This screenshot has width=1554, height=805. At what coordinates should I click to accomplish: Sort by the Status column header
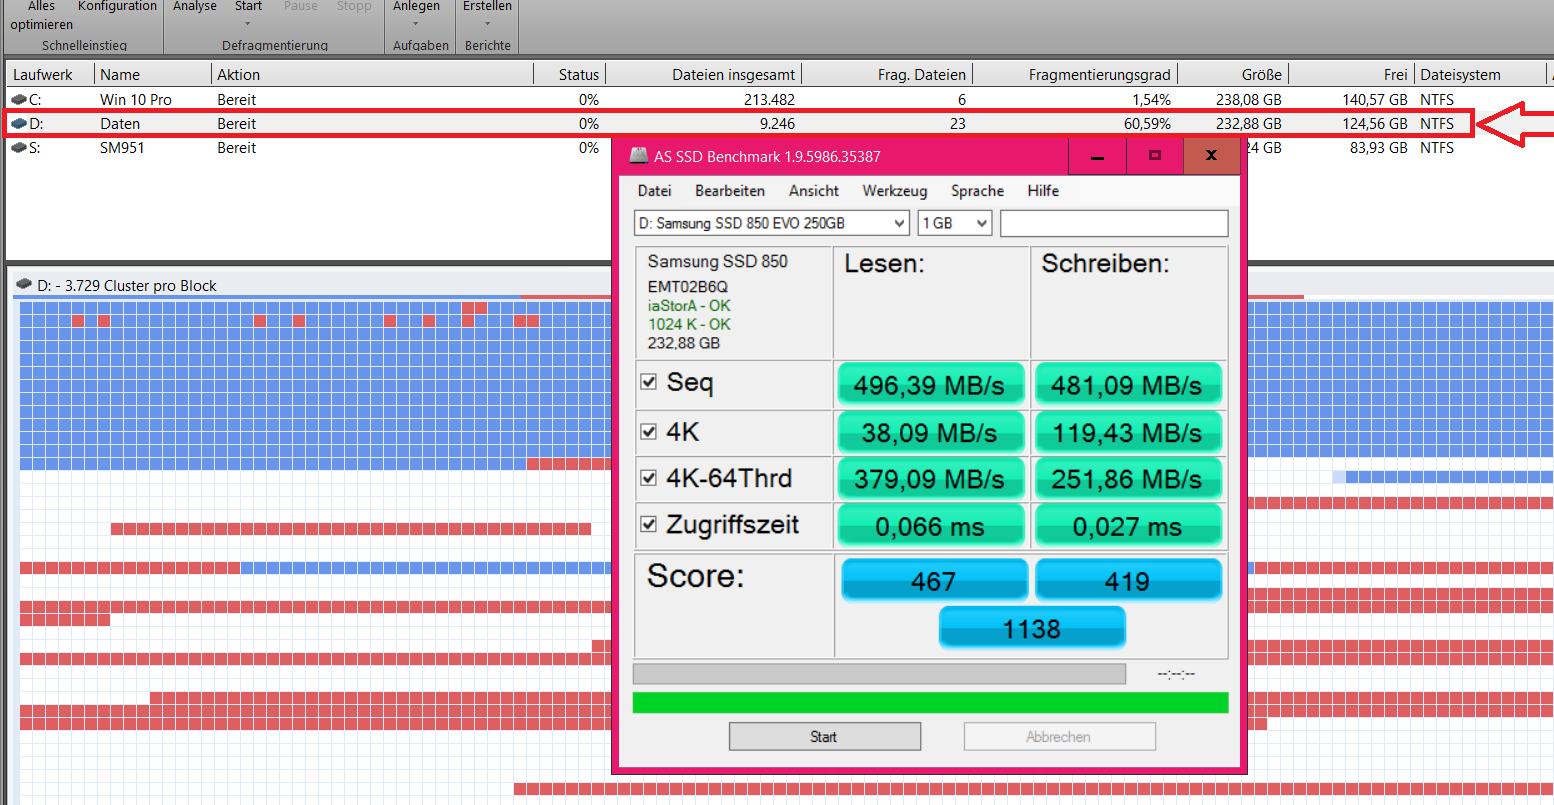(x=569, y=74)
